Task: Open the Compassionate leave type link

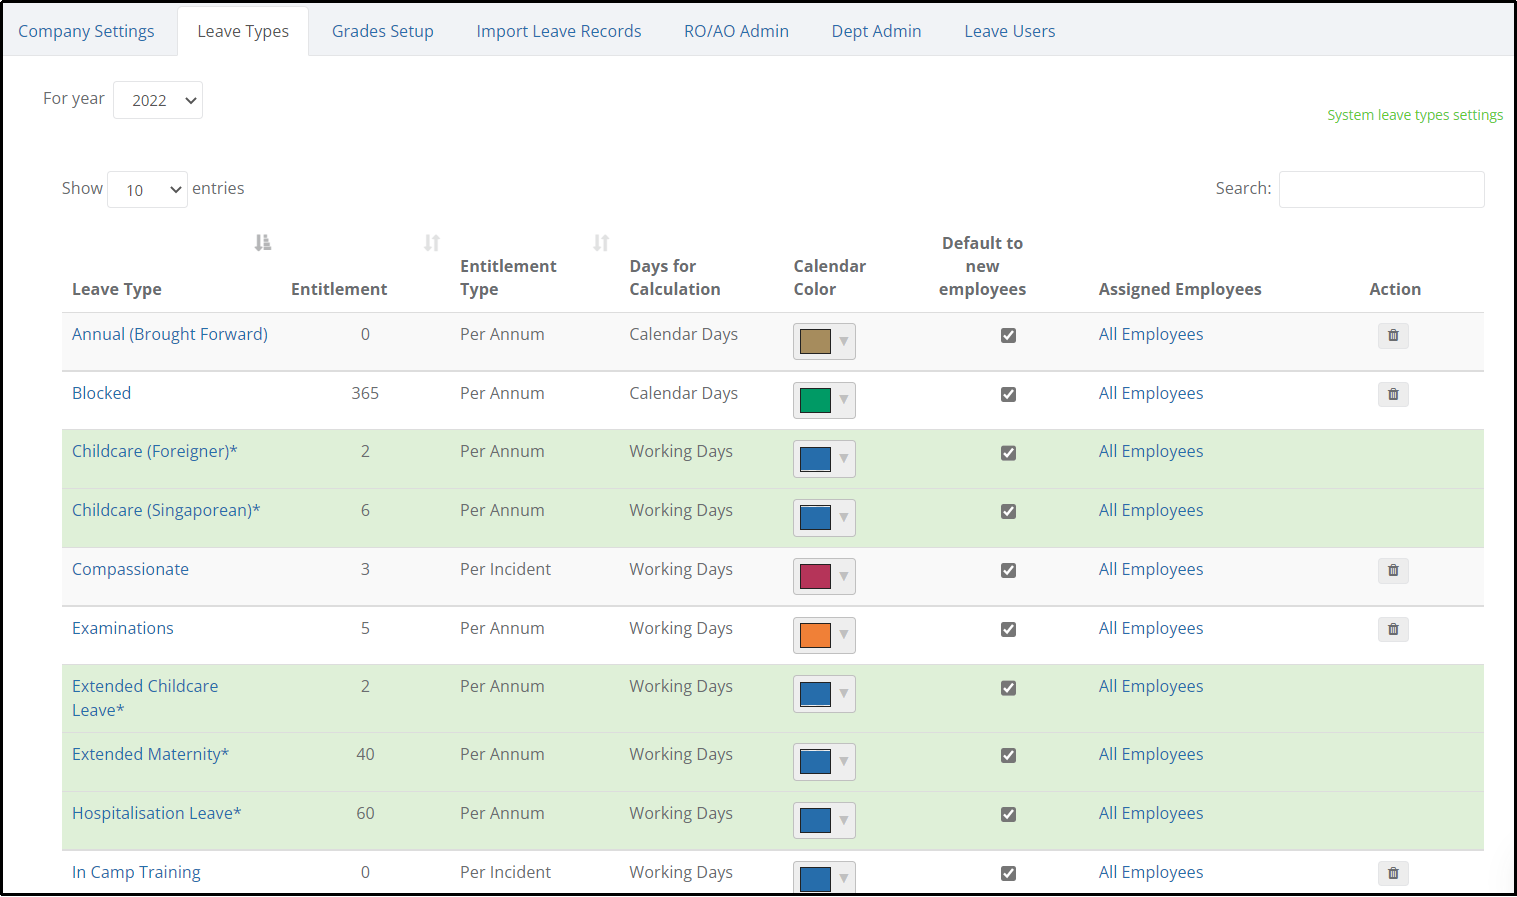Action: point(130,569)
